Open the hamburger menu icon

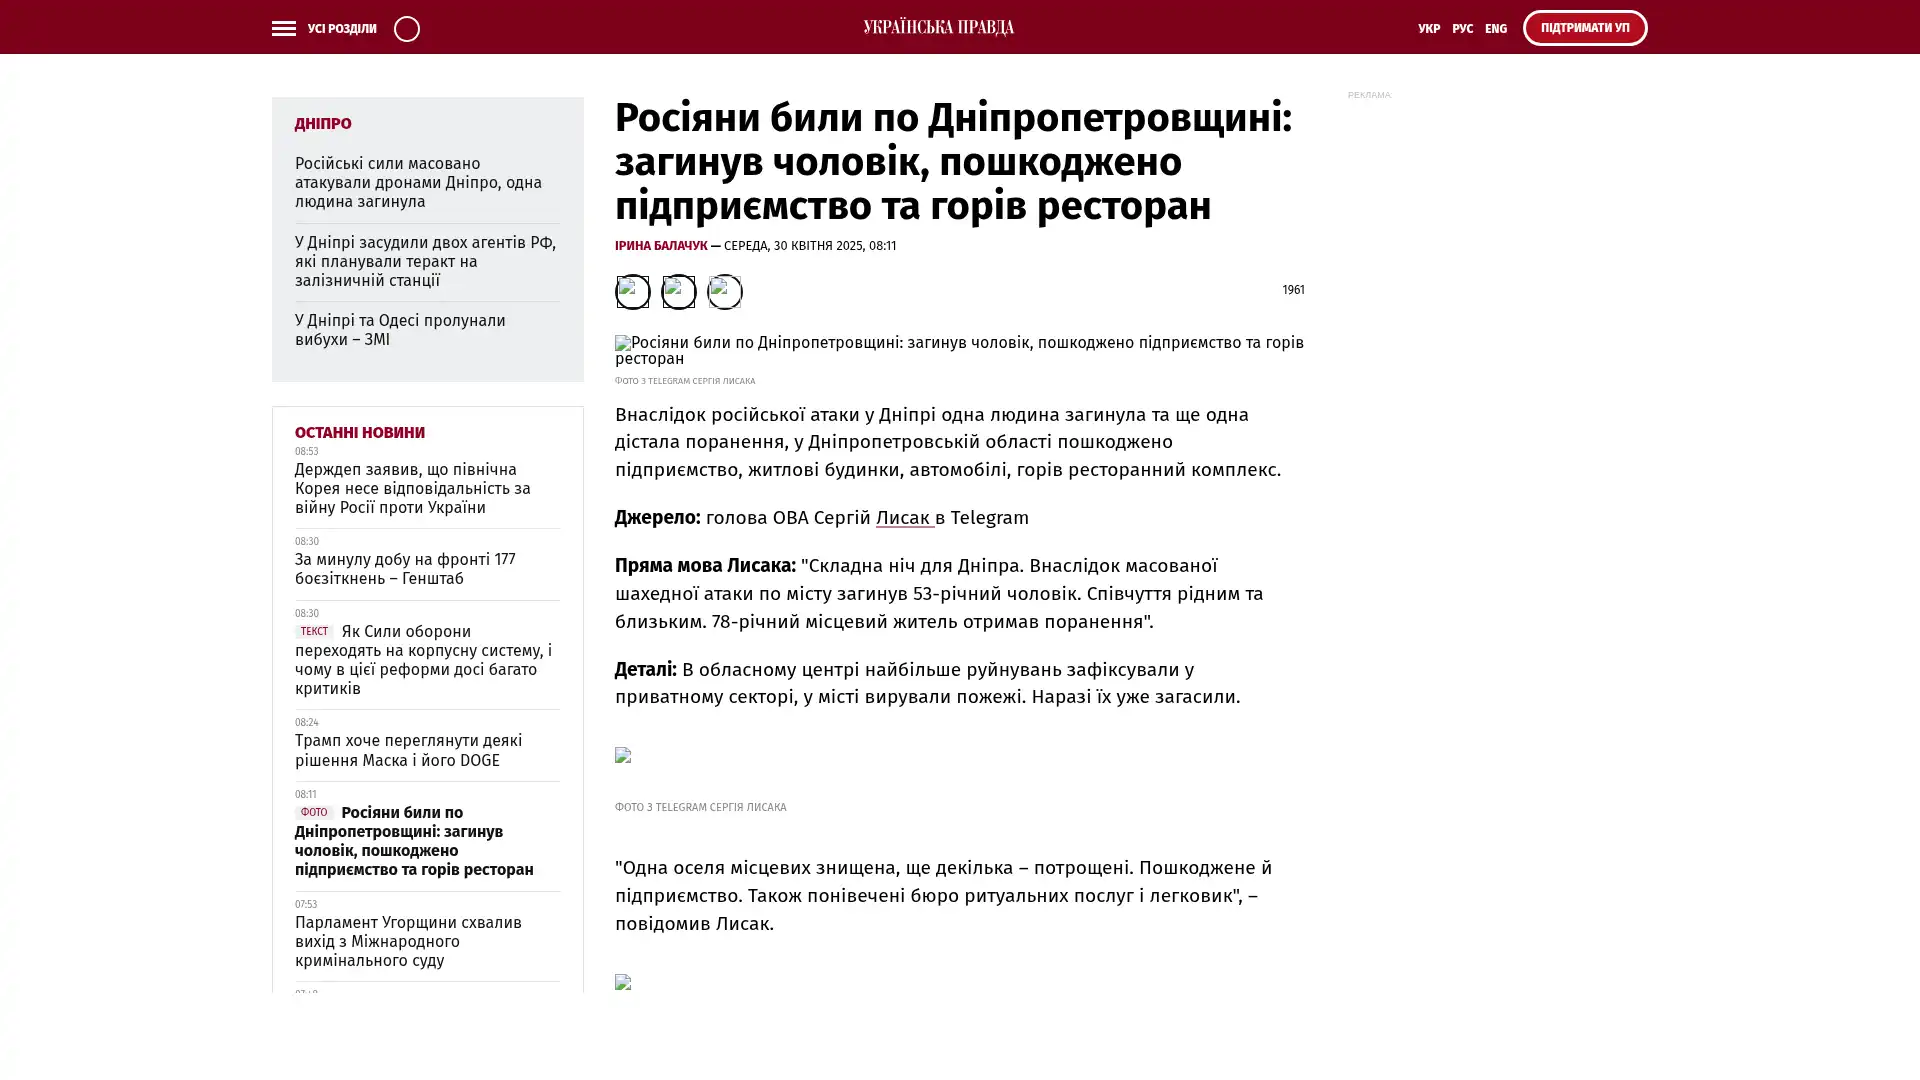tap(283, 28)
